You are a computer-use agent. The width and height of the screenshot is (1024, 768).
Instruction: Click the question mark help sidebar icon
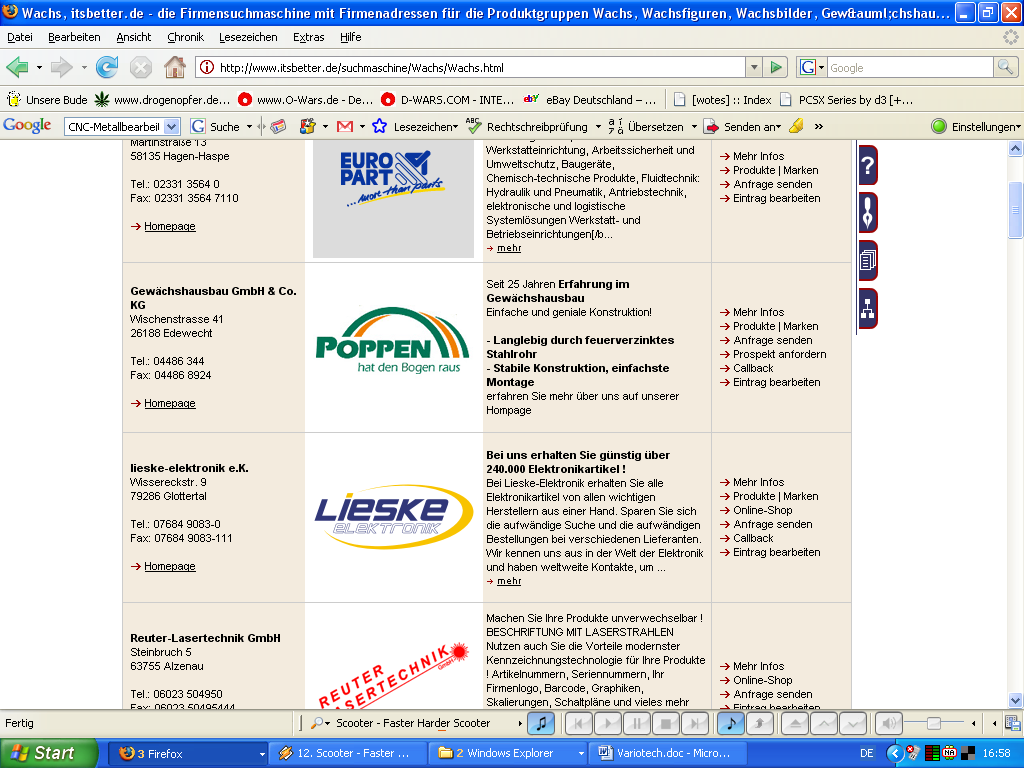pyautogui.click(x=867, y=165)
